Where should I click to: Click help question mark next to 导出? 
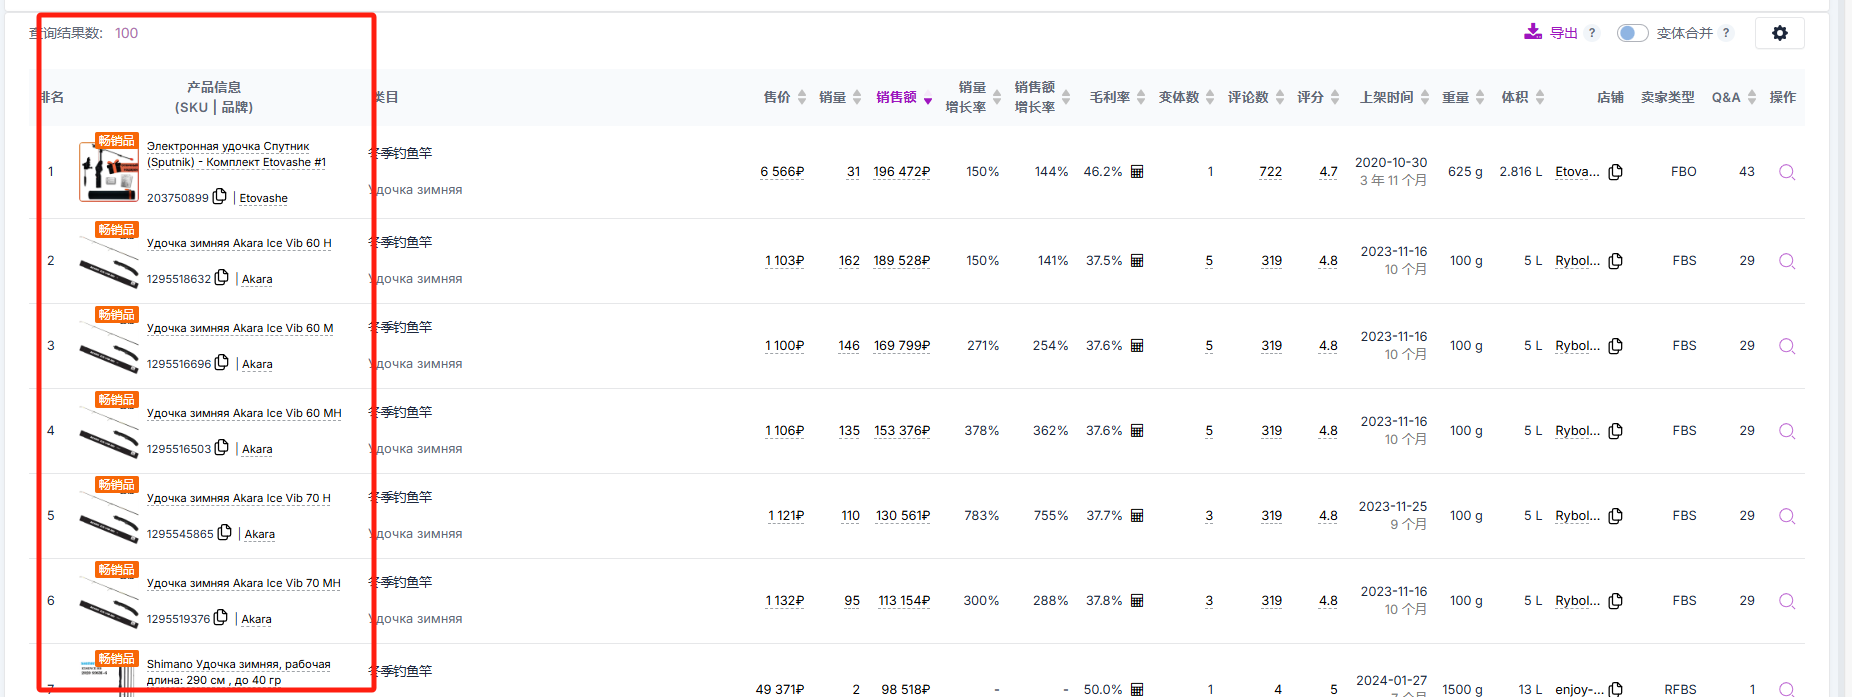[1592, 33]
